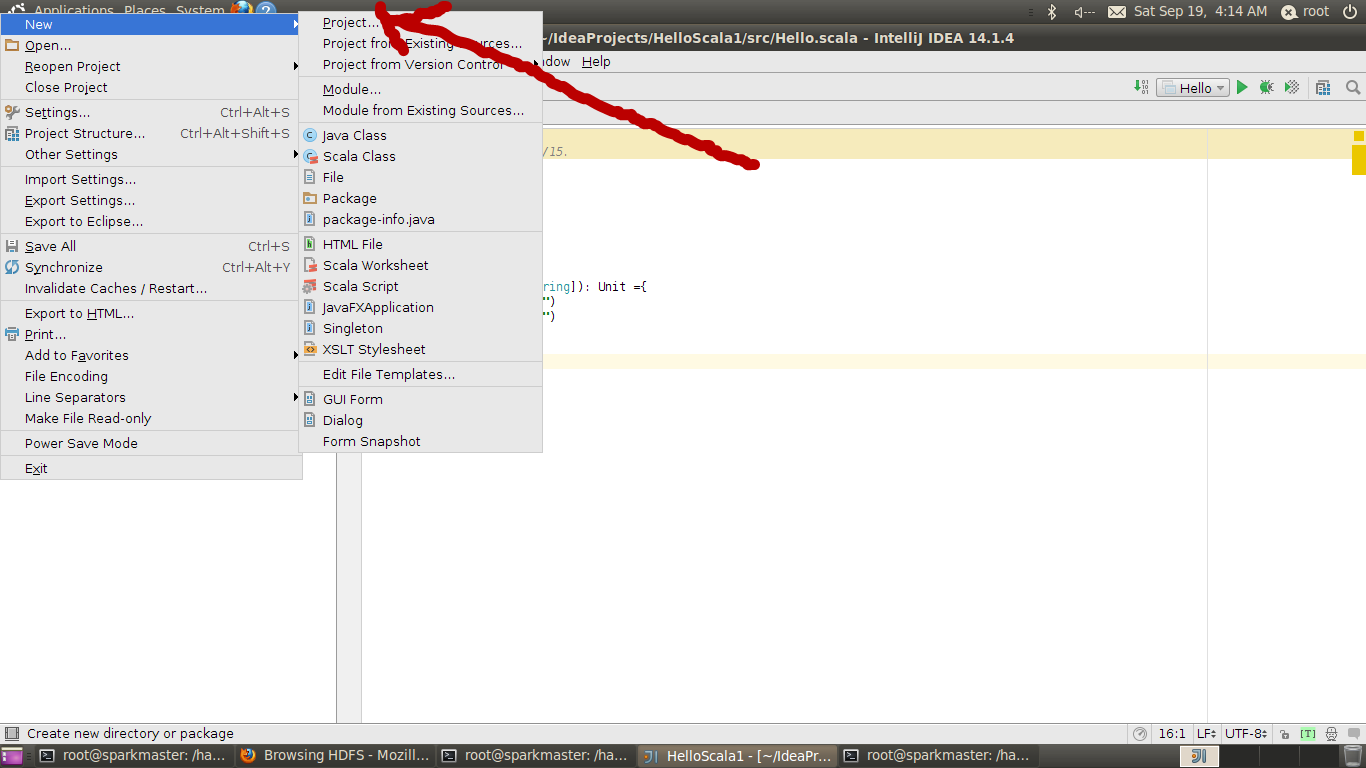This screenshot has height=768, width=1366.
Task: Click the Save All floppy icon
Action: [x=12, y=246]
